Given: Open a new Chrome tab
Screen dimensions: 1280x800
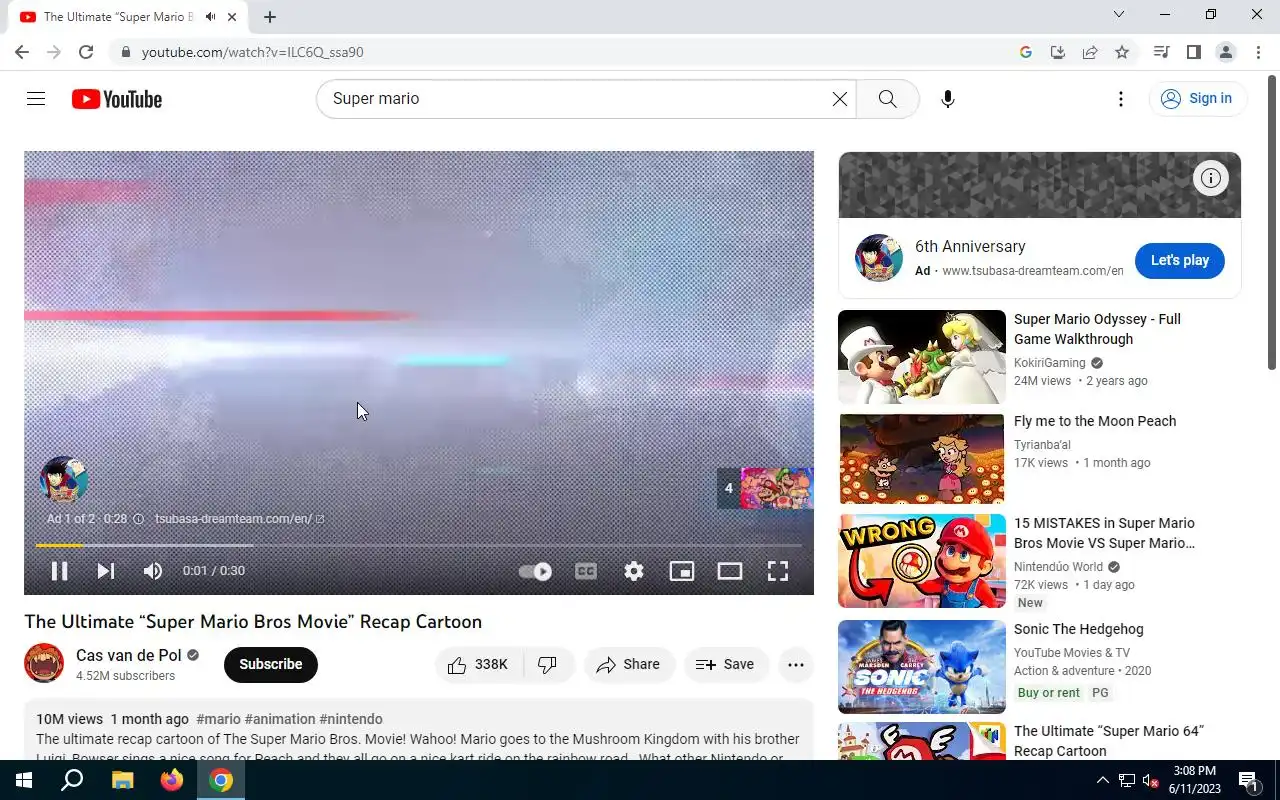Looking at the screenshot, I should [270, 17].
